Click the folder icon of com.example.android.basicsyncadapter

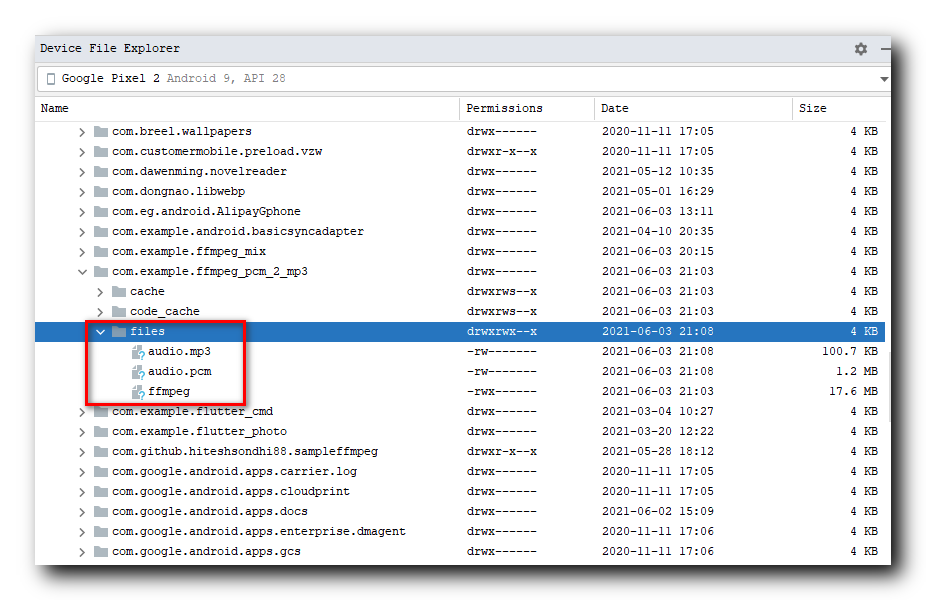click(x=101, y=231)
